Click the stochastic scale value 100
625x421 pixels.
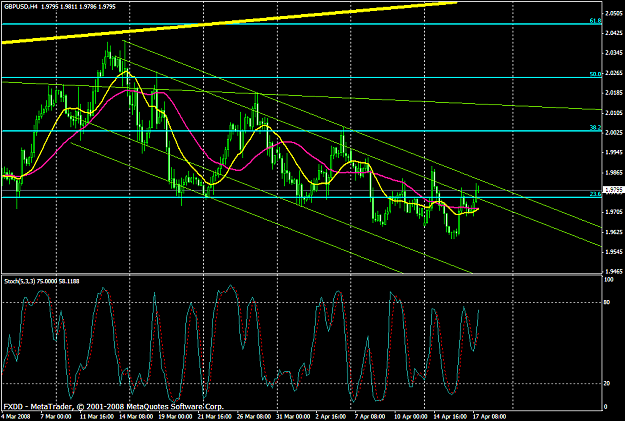click(x=609, y=280)
